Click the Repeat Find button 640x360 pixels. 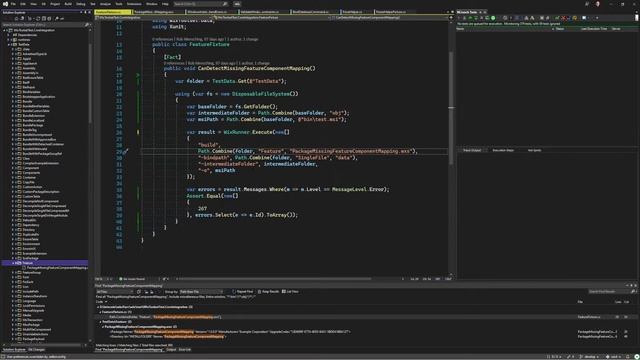click(x=242, y=292)
